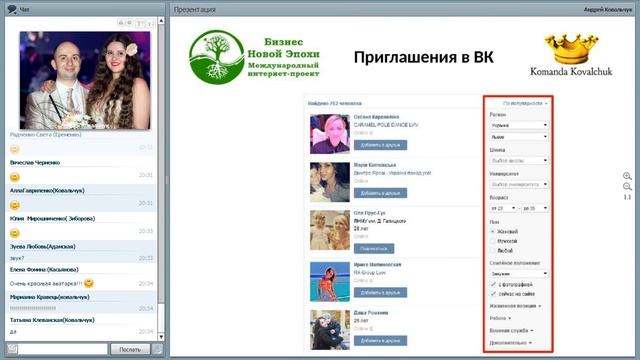Click 'Зуева Любовь(Адамская)' name in chat
The height and width of the screenshot is (360, 640).
(43, 247)
